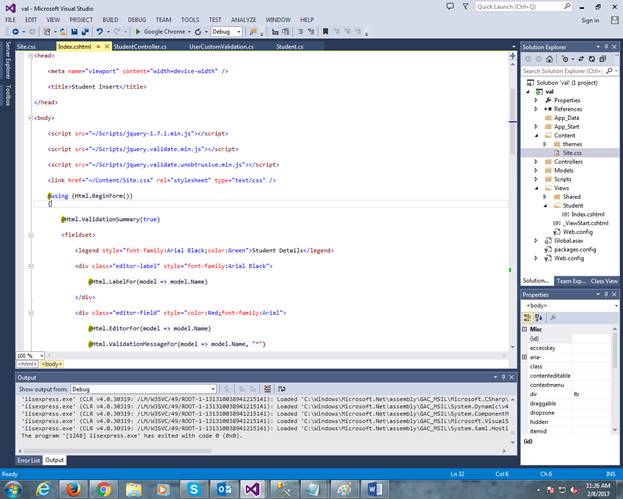
Task: Open Firefox from the Windows taskbar
Action: coord(72,488)
